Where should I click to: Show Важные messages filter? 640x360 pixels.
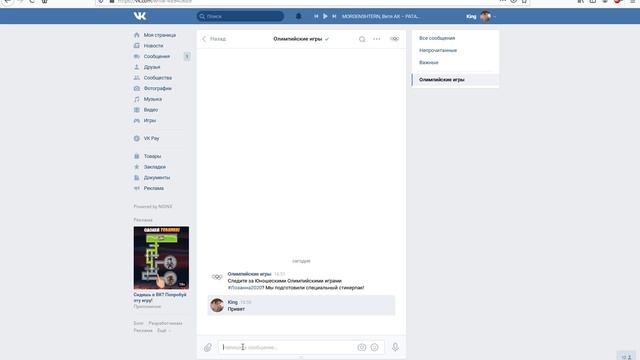429,62
